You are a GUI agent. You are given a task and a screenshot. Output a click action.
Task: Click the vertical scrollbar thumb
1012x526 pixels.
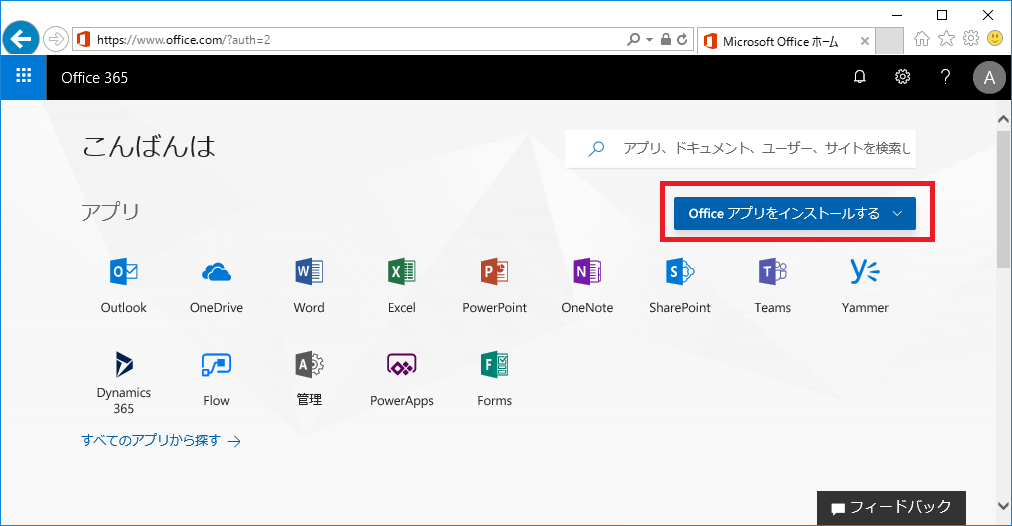tap(1003, 198)
